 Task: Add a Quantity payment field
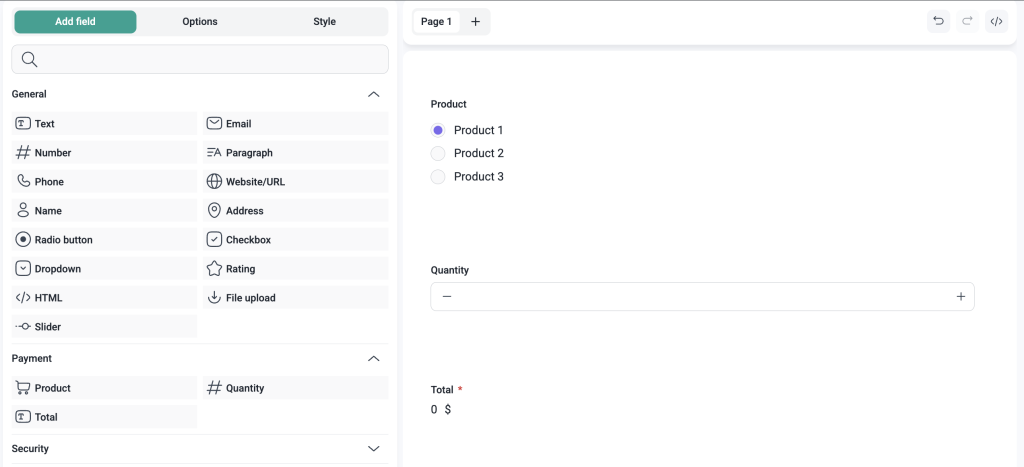point(295,388)
